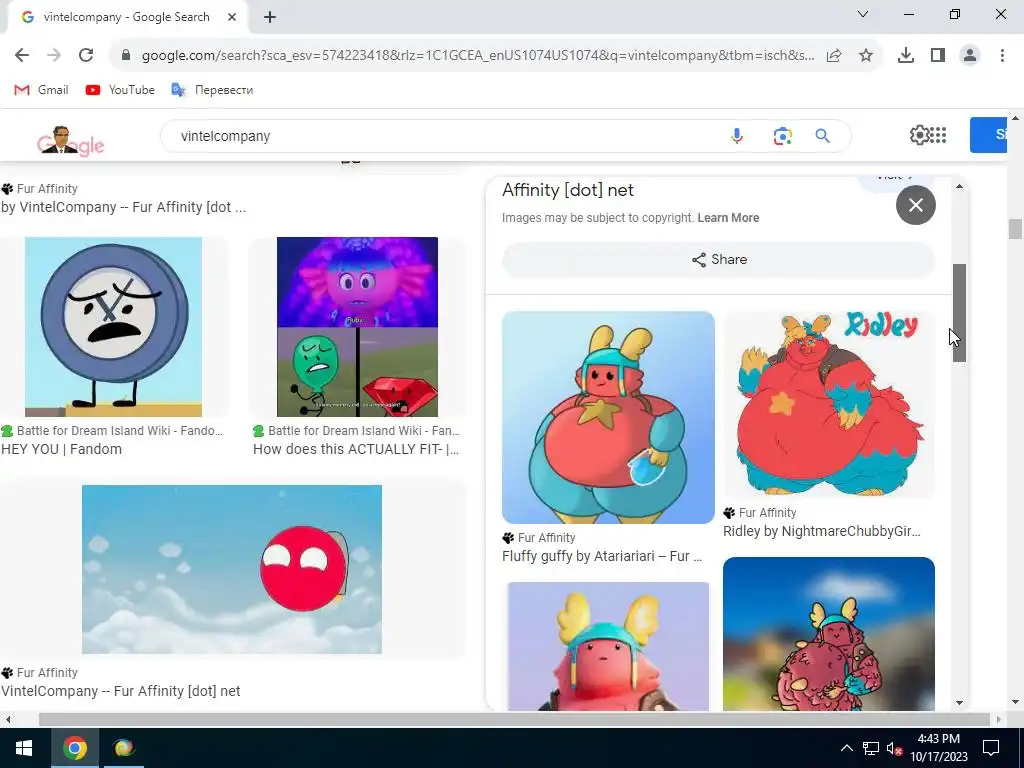Open Fluffy guffy by Atariariari link

[602, 556]
